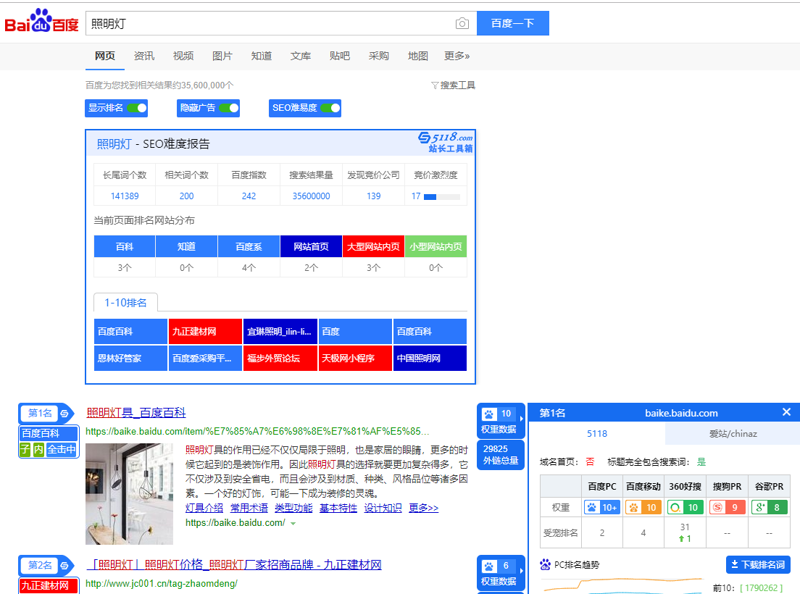
Task: Click red 九正建材网 ranking tile
Action: [x=205, y=331]
